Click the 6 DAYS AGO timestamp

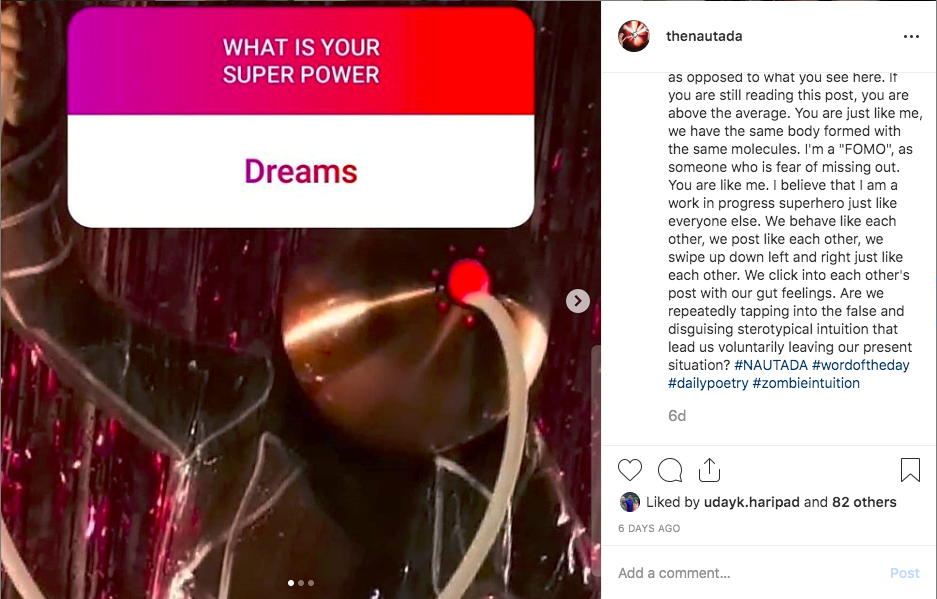pyautogui.click(x=649, y=528)
